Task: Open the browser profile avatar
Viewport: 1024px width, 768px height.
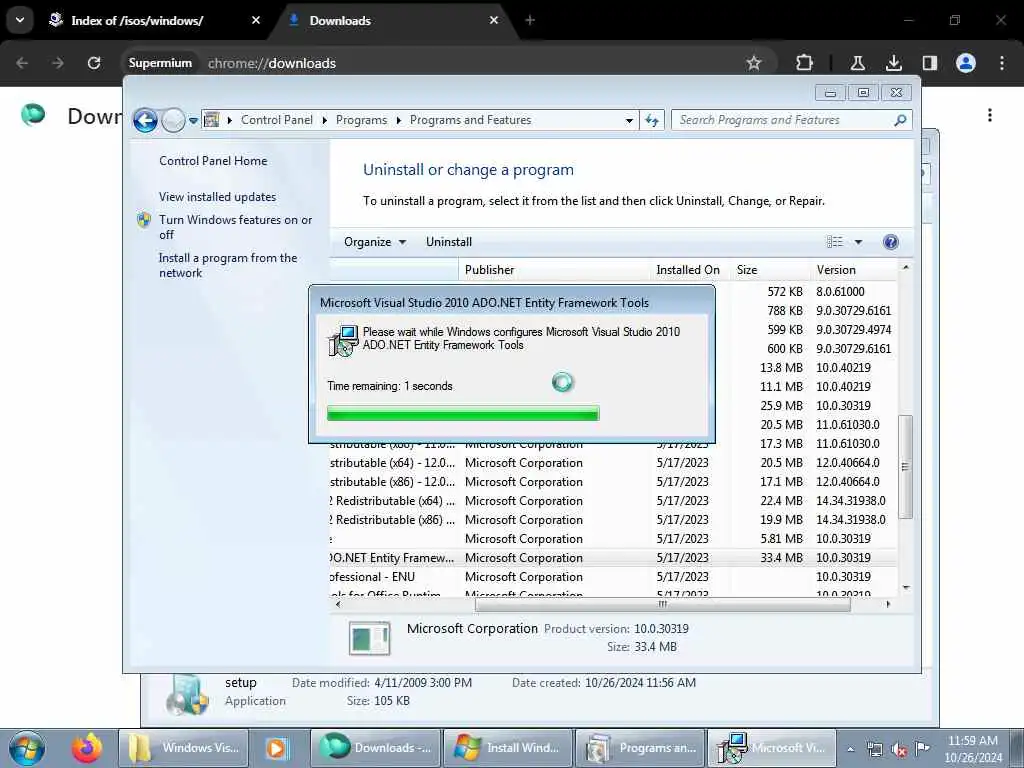Action: coord(966,63)
